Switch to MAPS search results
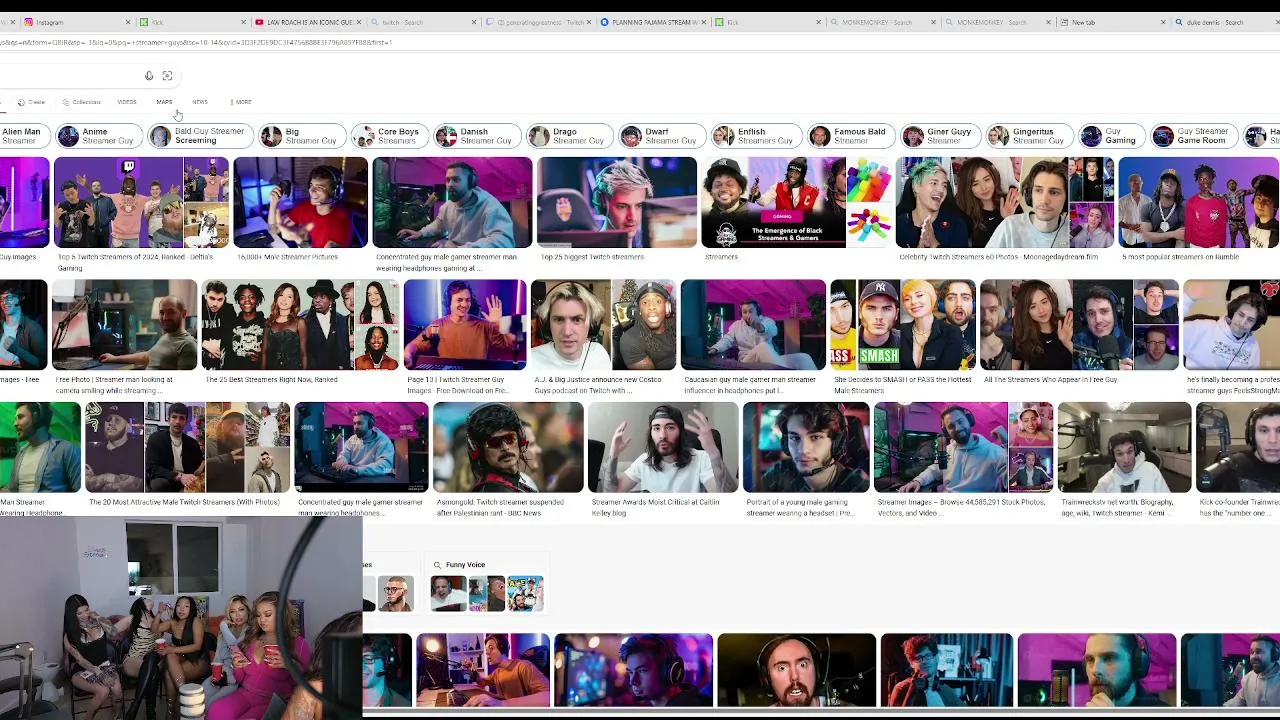1280x720 pixels. tap(164, 102)
